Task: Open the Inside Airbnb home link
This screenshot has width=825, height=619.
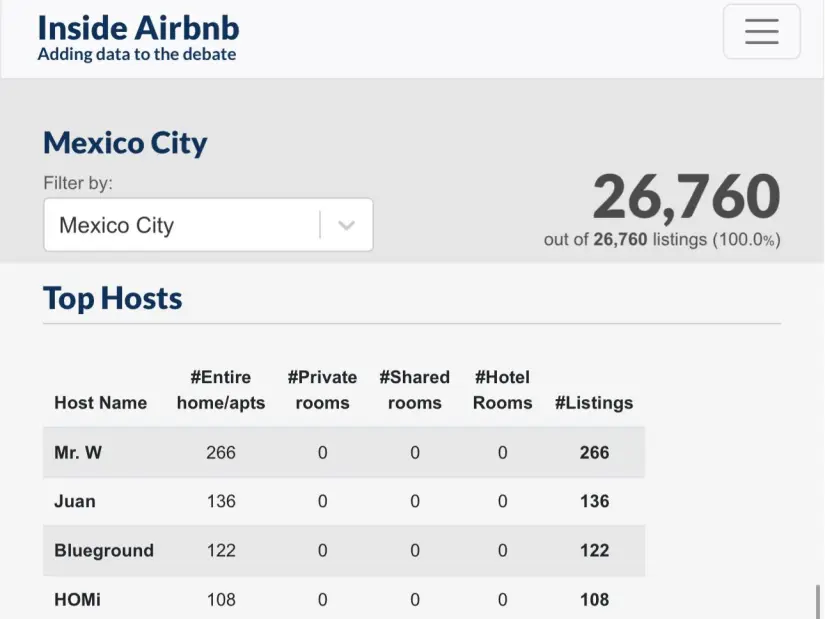Action: pos(138,27)
